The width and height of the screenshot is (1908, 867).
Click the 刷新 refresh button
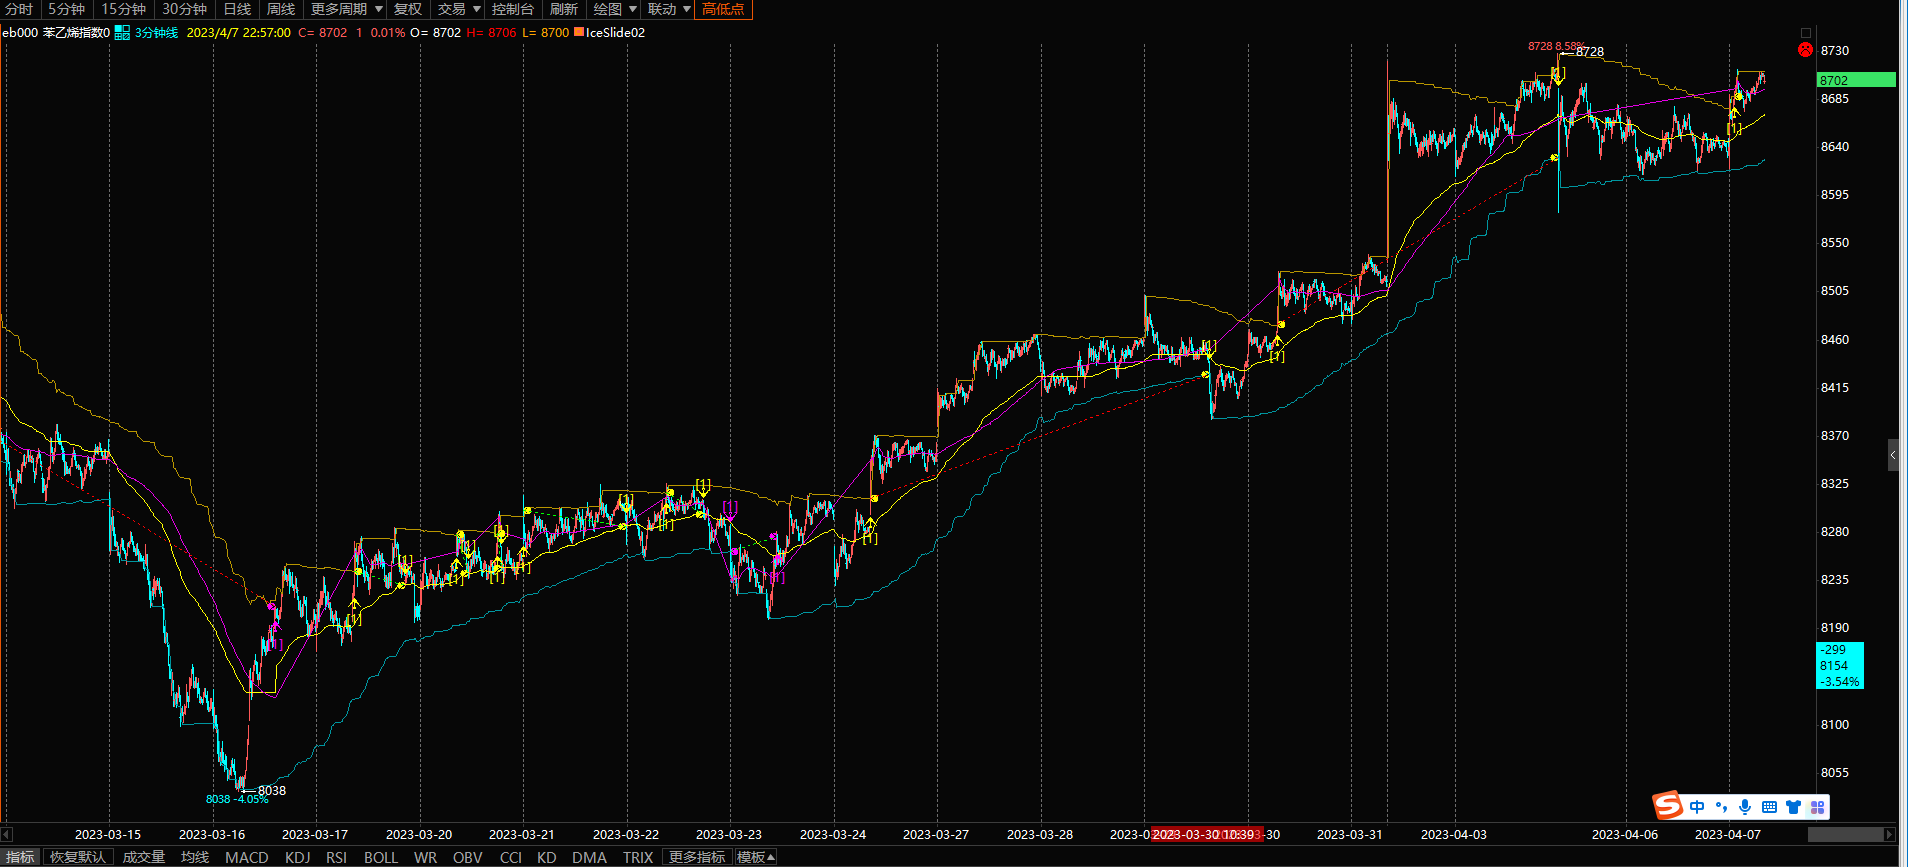pyautogui.click(x=564, y=9)
